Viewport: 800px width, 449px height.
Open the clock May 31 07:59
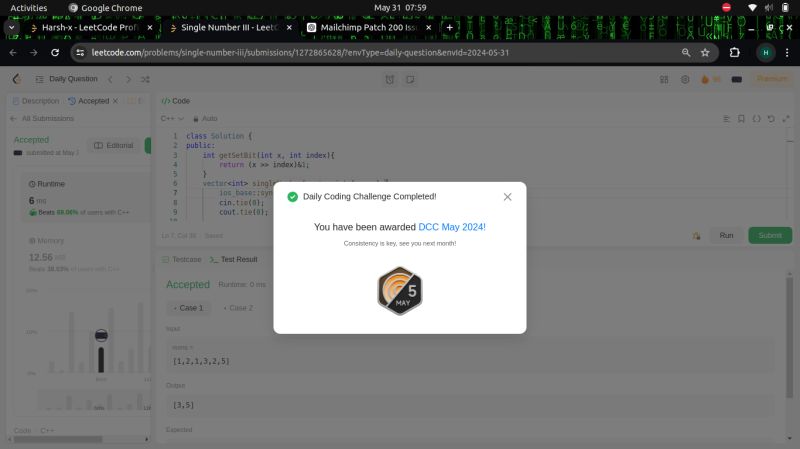pos(400,8)
